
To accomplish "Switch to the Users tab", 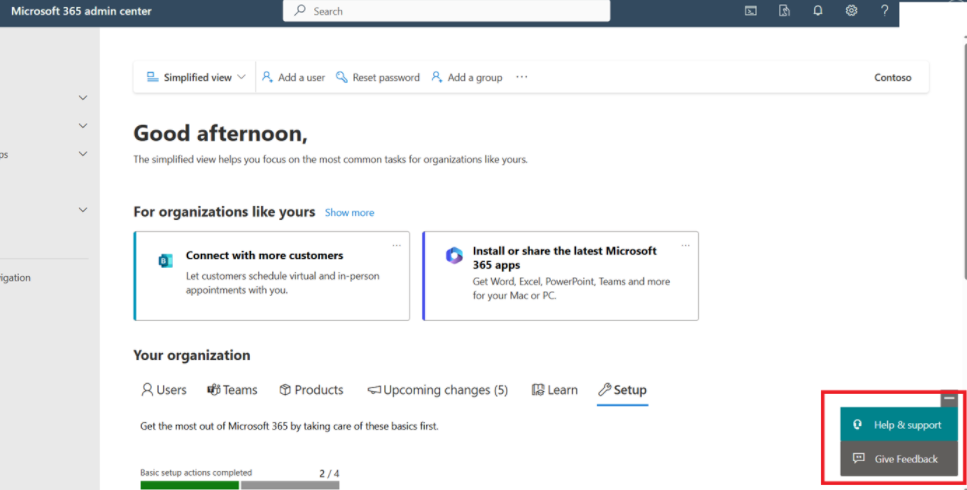I will tap(163, 390).
